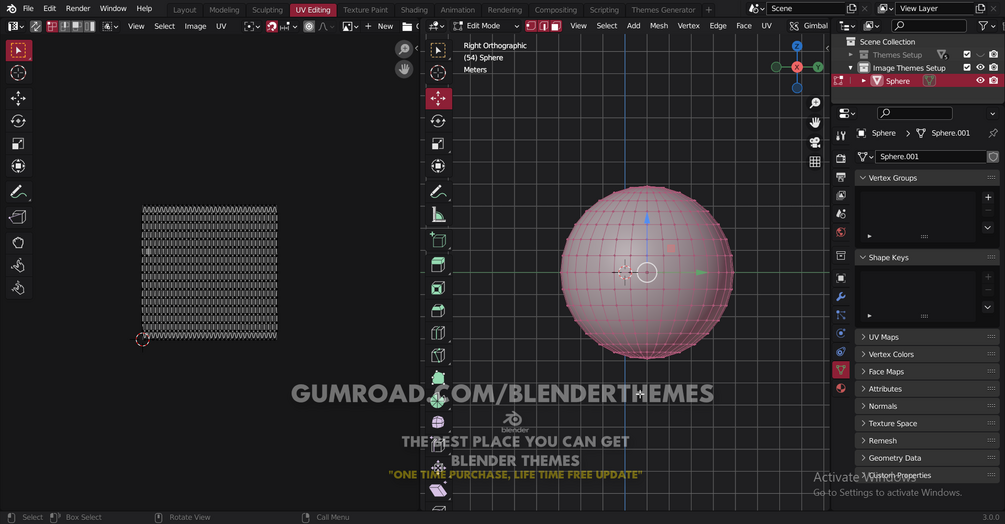Click the pan hand icon in UV editor
This screenshot has height=524, width=1005.
pyautogui.click(x=404, y=69)
